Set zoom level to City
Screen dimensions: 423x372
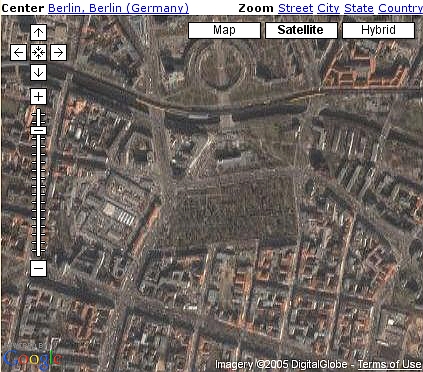click(x=328, y=8)
